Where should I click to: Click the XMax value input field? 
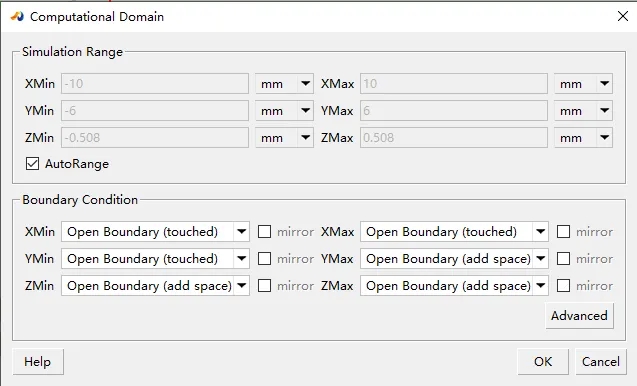[x=454, y=84]
